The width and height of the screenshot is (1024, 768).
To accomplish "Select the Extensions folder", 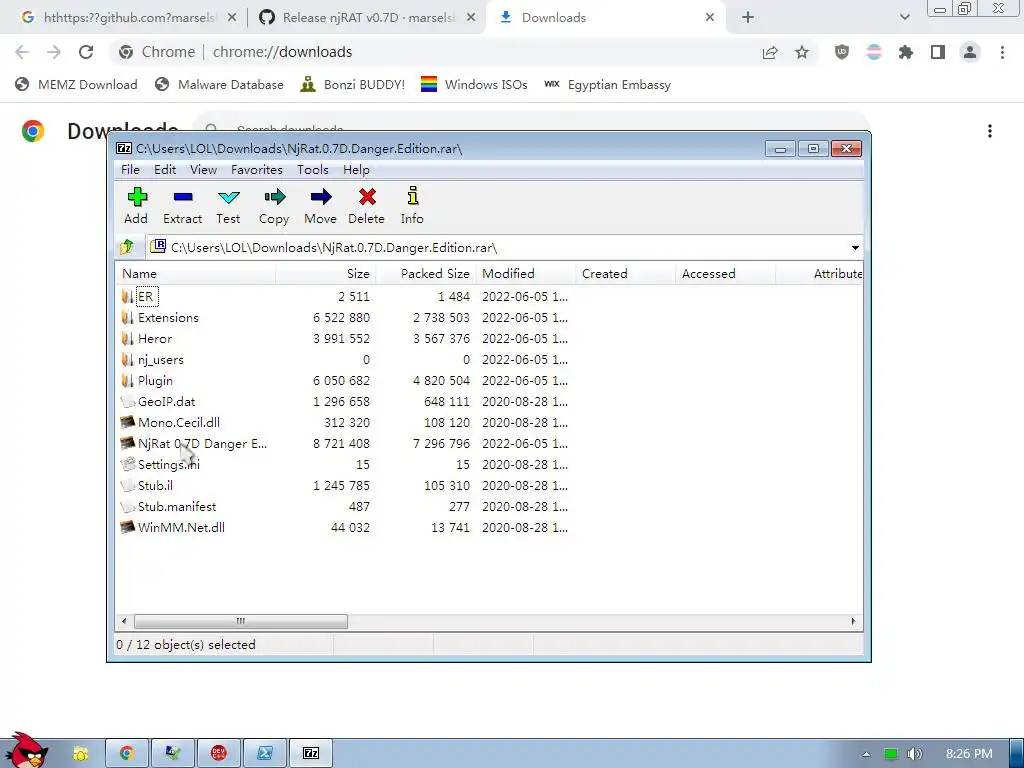I will (x=168, y=317).
